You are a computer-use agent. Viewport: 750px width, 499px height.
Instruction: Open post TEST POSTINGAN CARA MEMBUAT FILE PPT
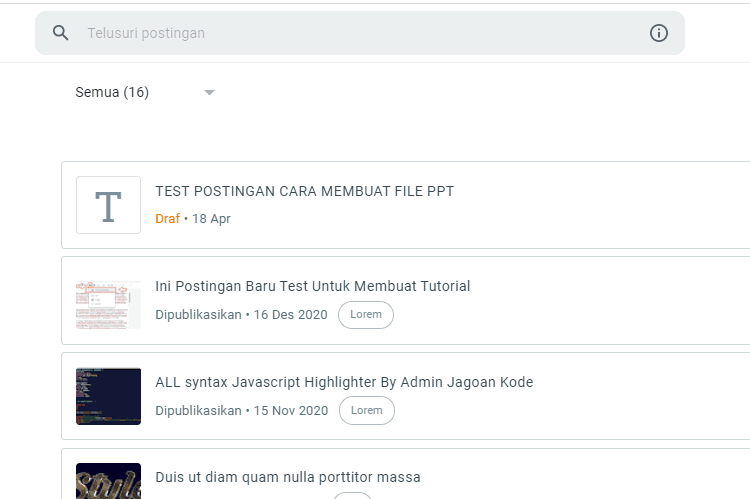[x=305, y=191]
